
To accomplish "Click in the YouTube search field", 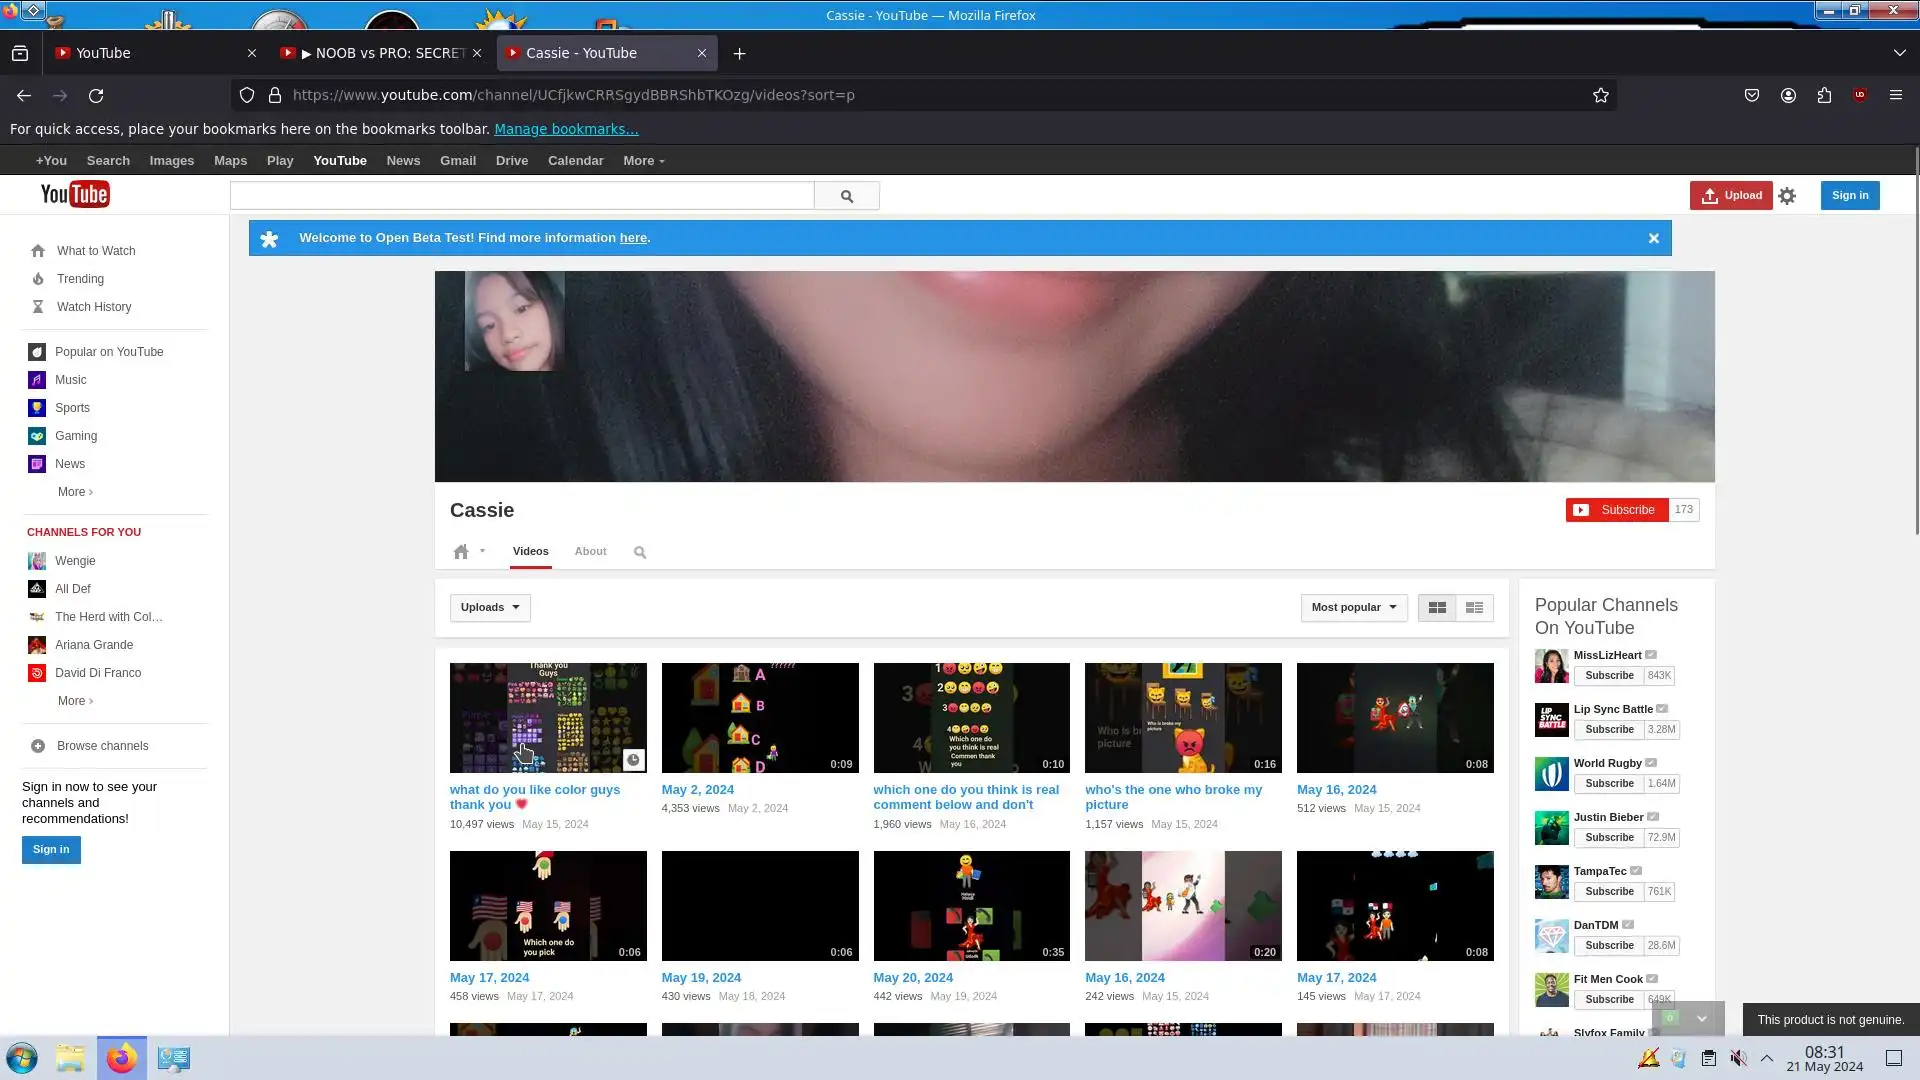I will click(522, 196).
